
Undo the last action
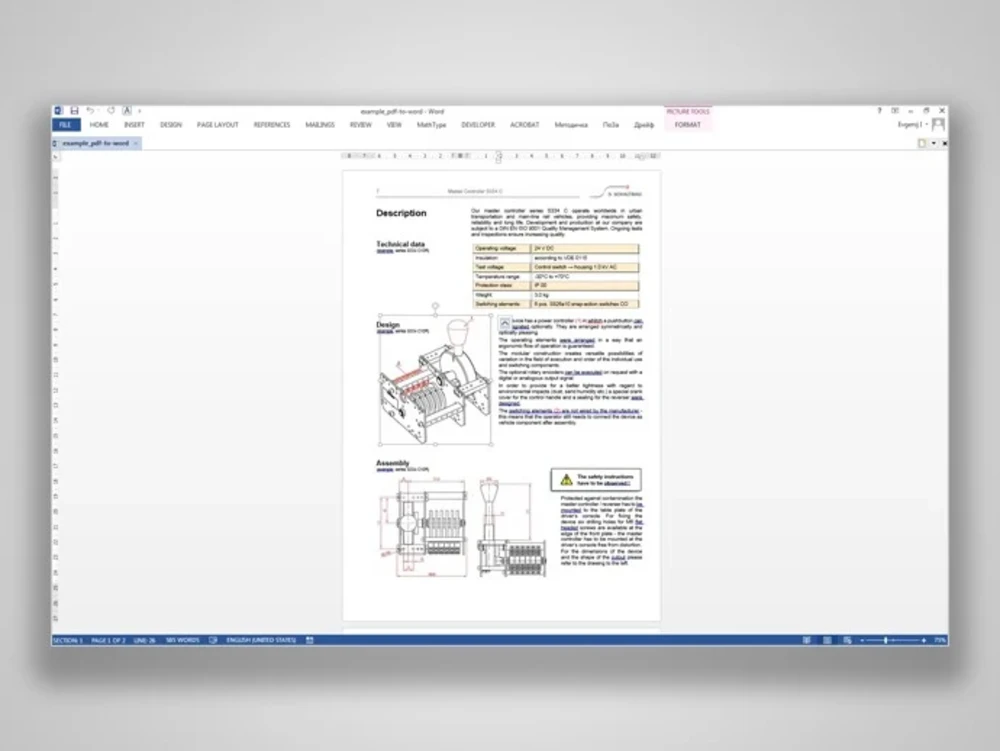pyautogui.click(x=91, y=111)
